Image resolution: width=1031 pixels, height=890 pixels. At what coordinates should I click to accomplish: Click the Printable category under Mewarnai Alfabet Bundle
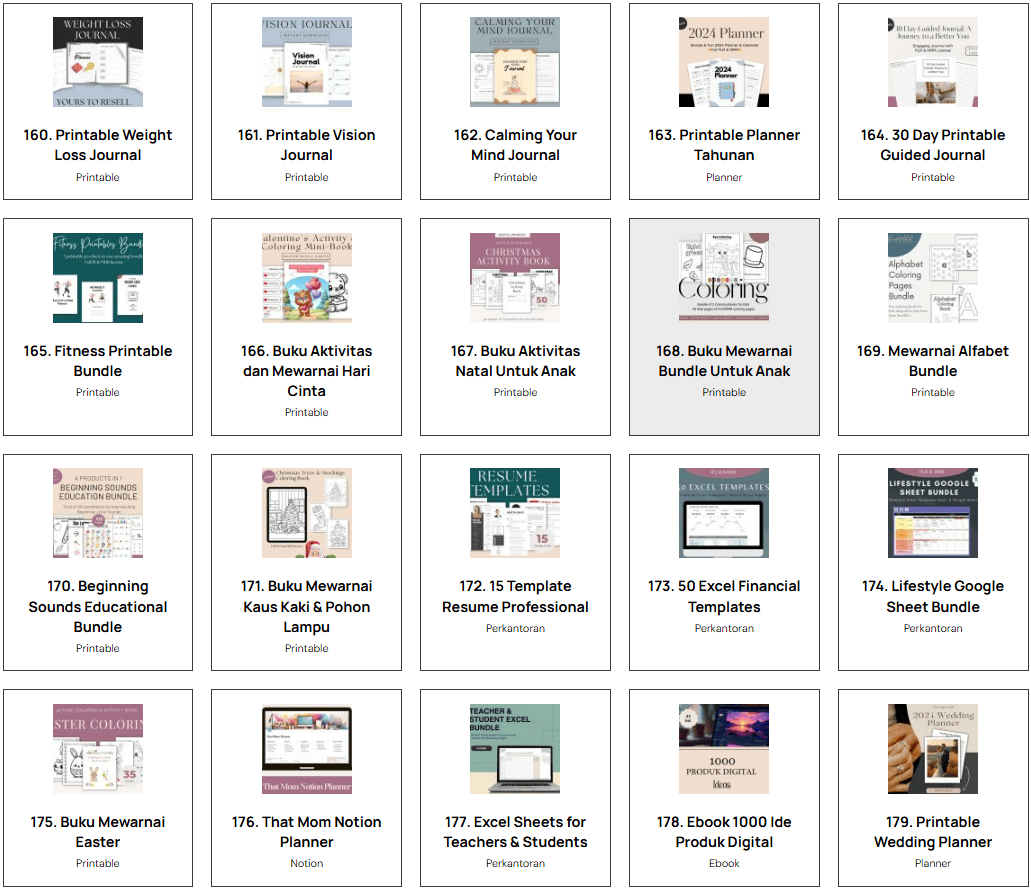932,392
